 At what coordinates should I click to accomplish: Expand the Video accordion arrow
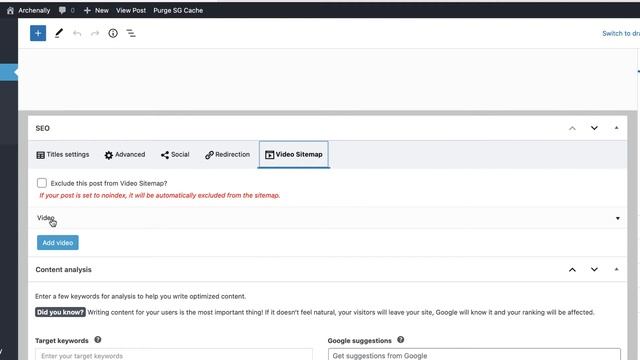coord(618,218)
